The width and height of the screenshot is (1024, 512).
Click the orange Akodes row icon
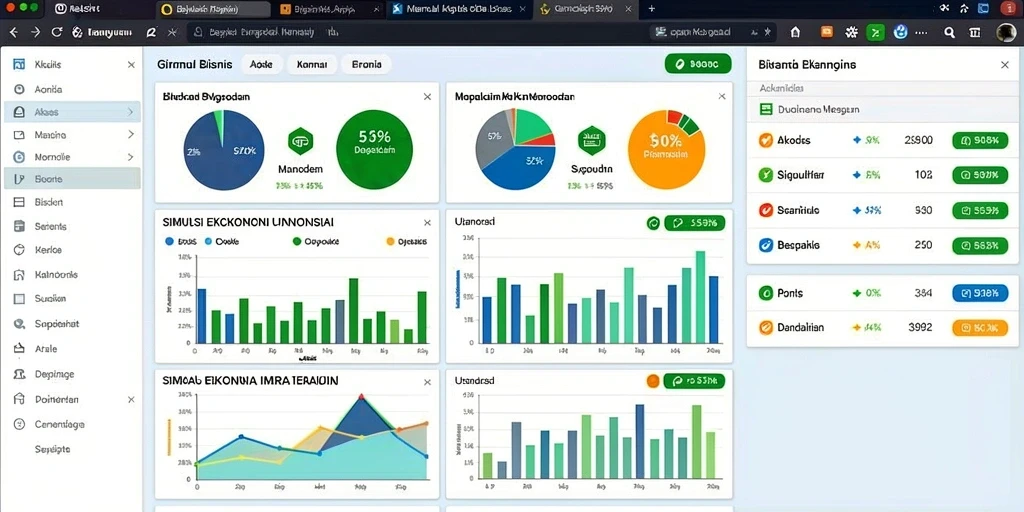tap(766, 140)
